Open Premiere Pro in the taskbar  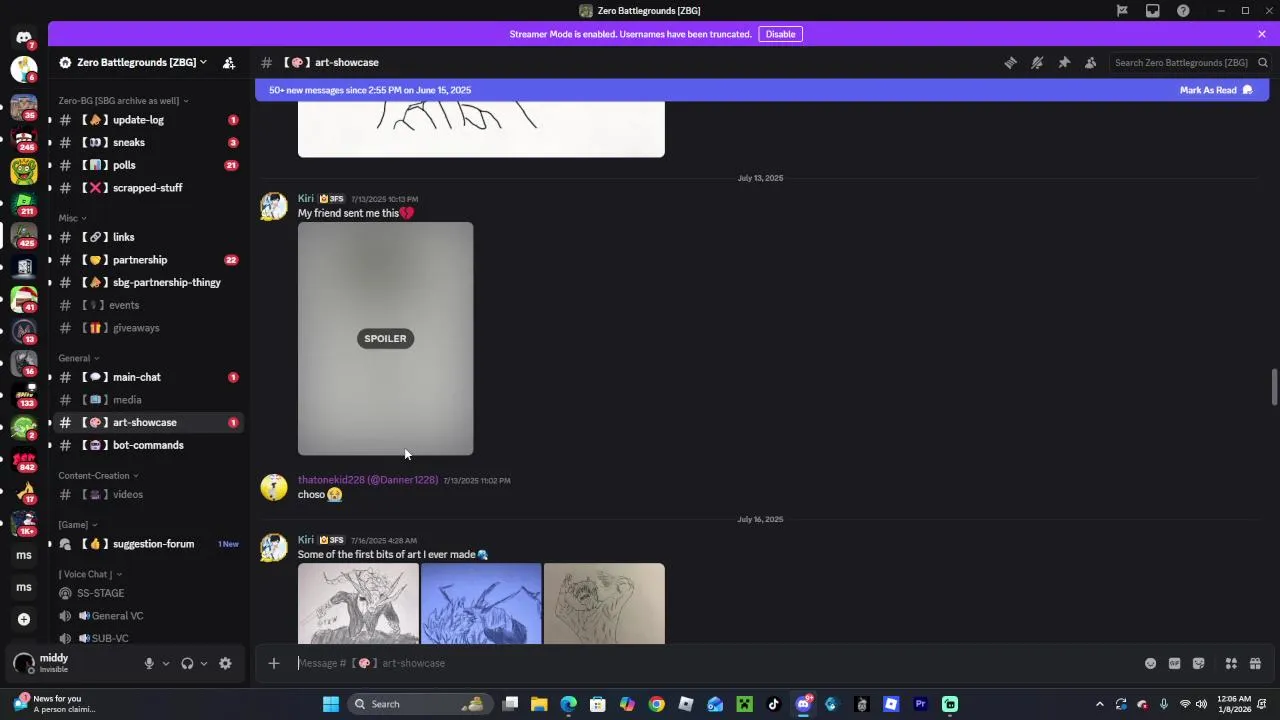click(x=921, y=704)
